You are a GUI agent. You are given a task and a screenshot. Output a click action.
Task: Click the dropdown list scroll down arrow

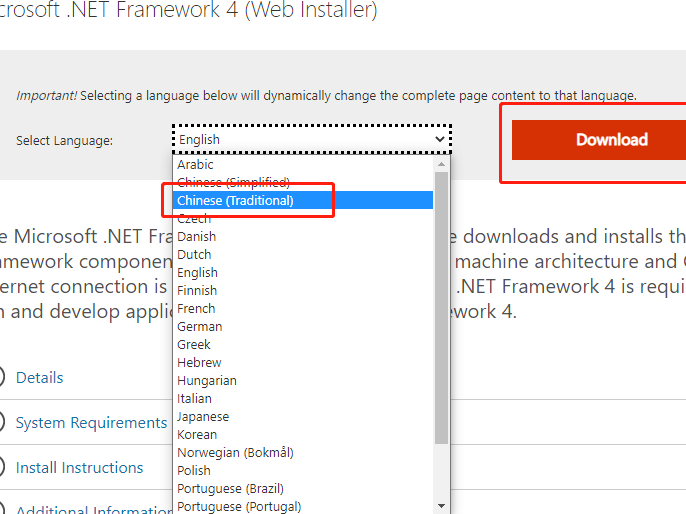point(441,506)
